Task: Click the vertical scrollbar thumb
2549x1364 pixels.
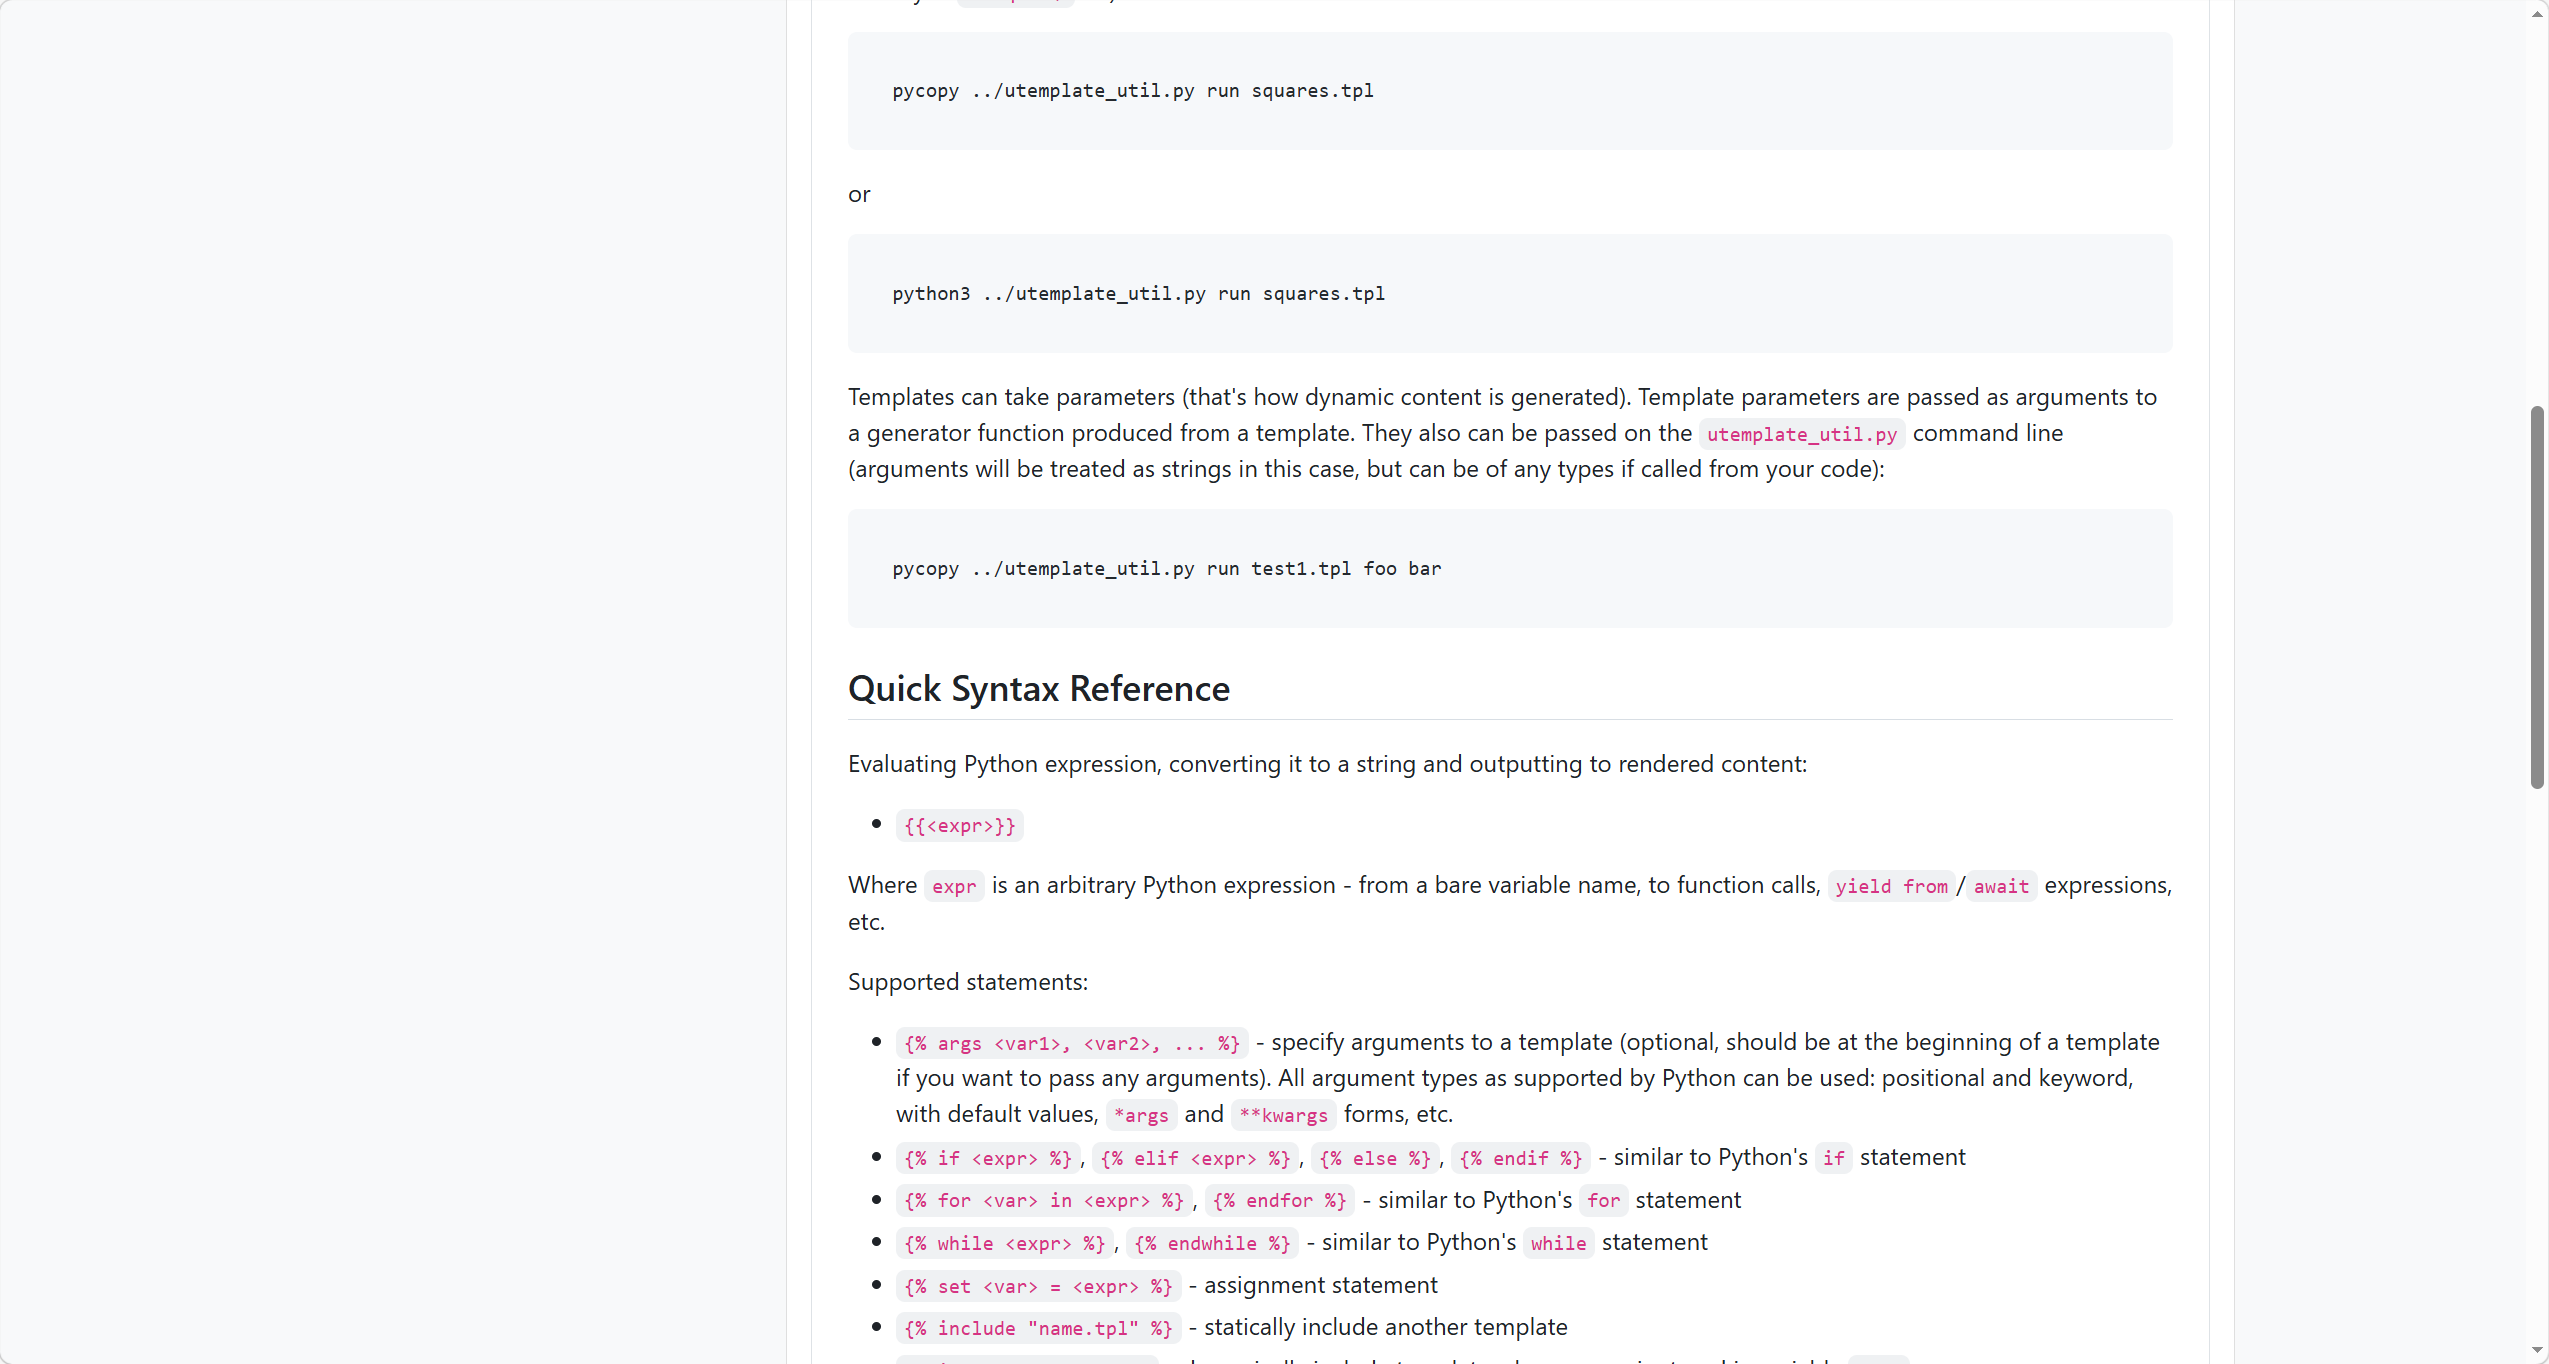Action: 2537,597
